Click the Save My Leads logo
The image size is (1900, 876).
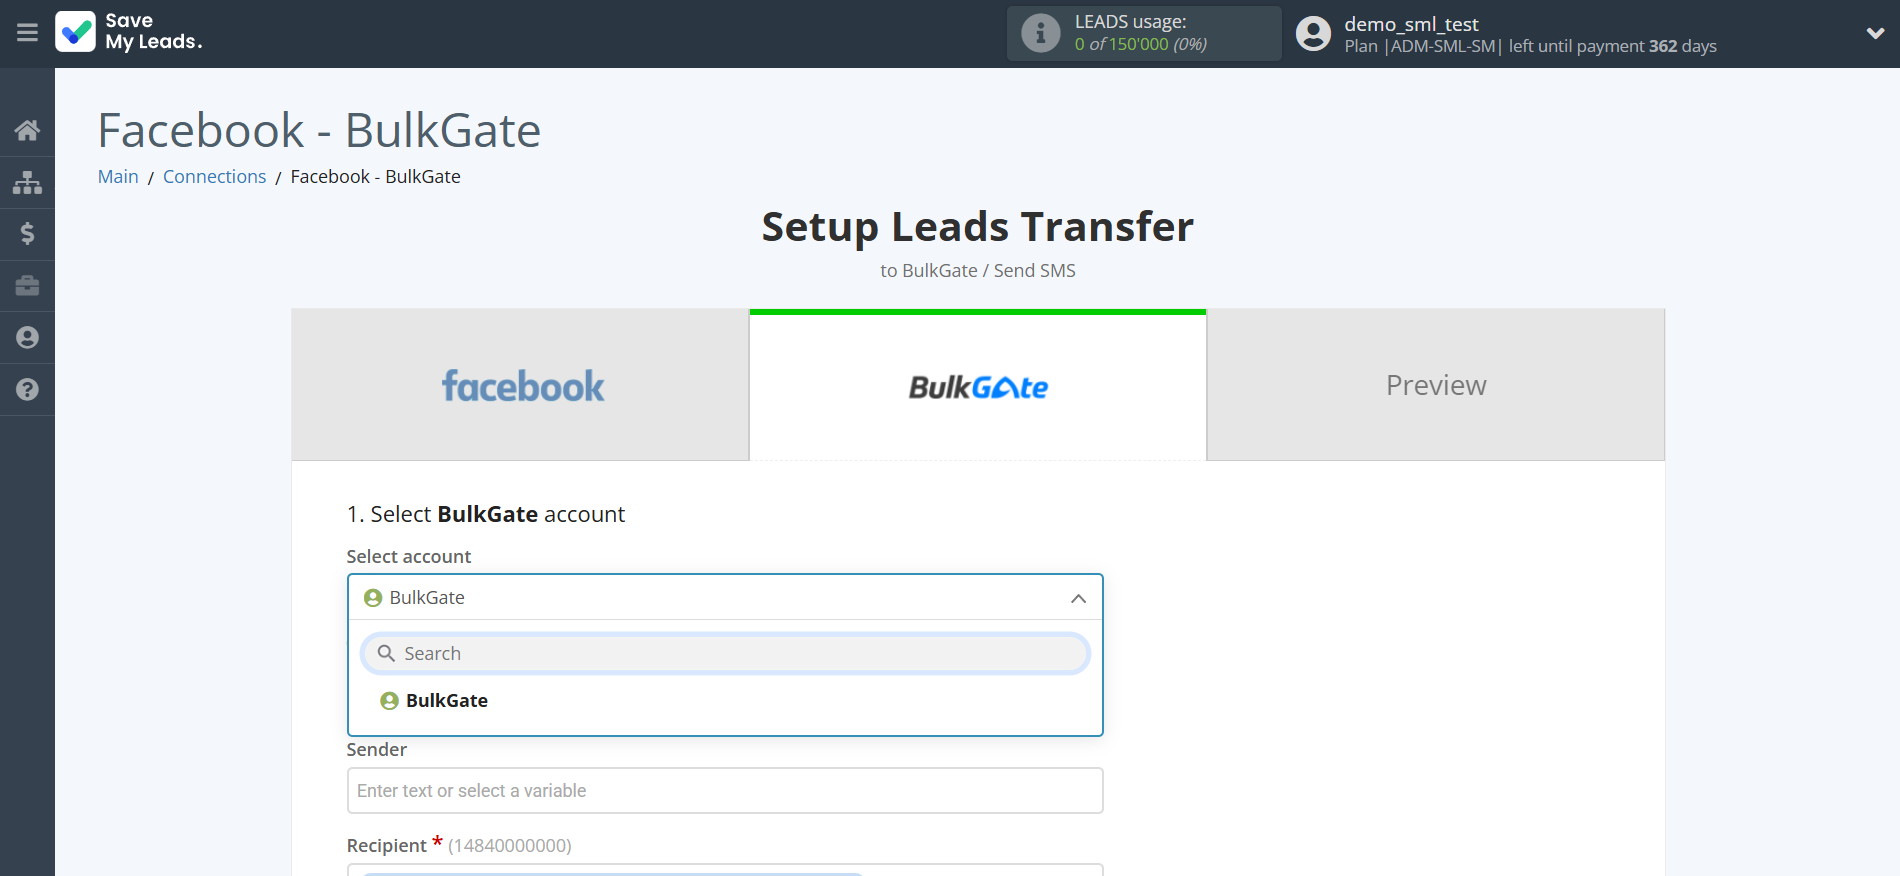tap(129, 32)
